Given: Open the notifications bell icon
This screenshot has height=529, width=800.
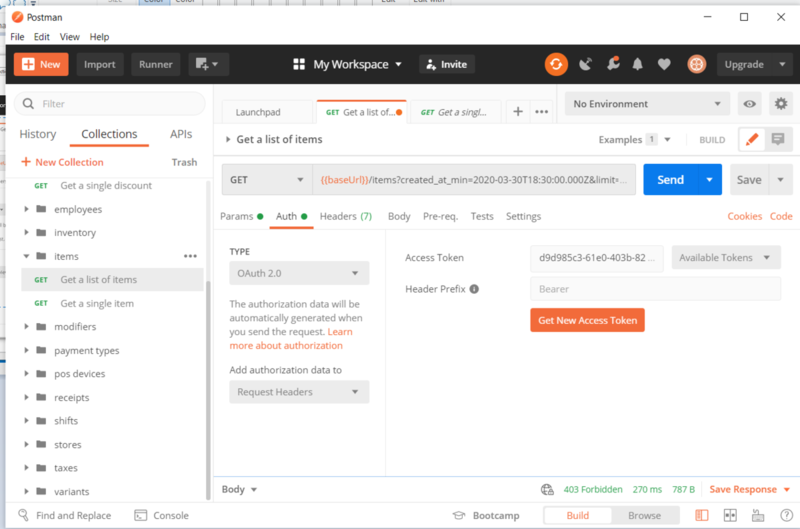Looking at the screenshot, I should tap(637, 64).
